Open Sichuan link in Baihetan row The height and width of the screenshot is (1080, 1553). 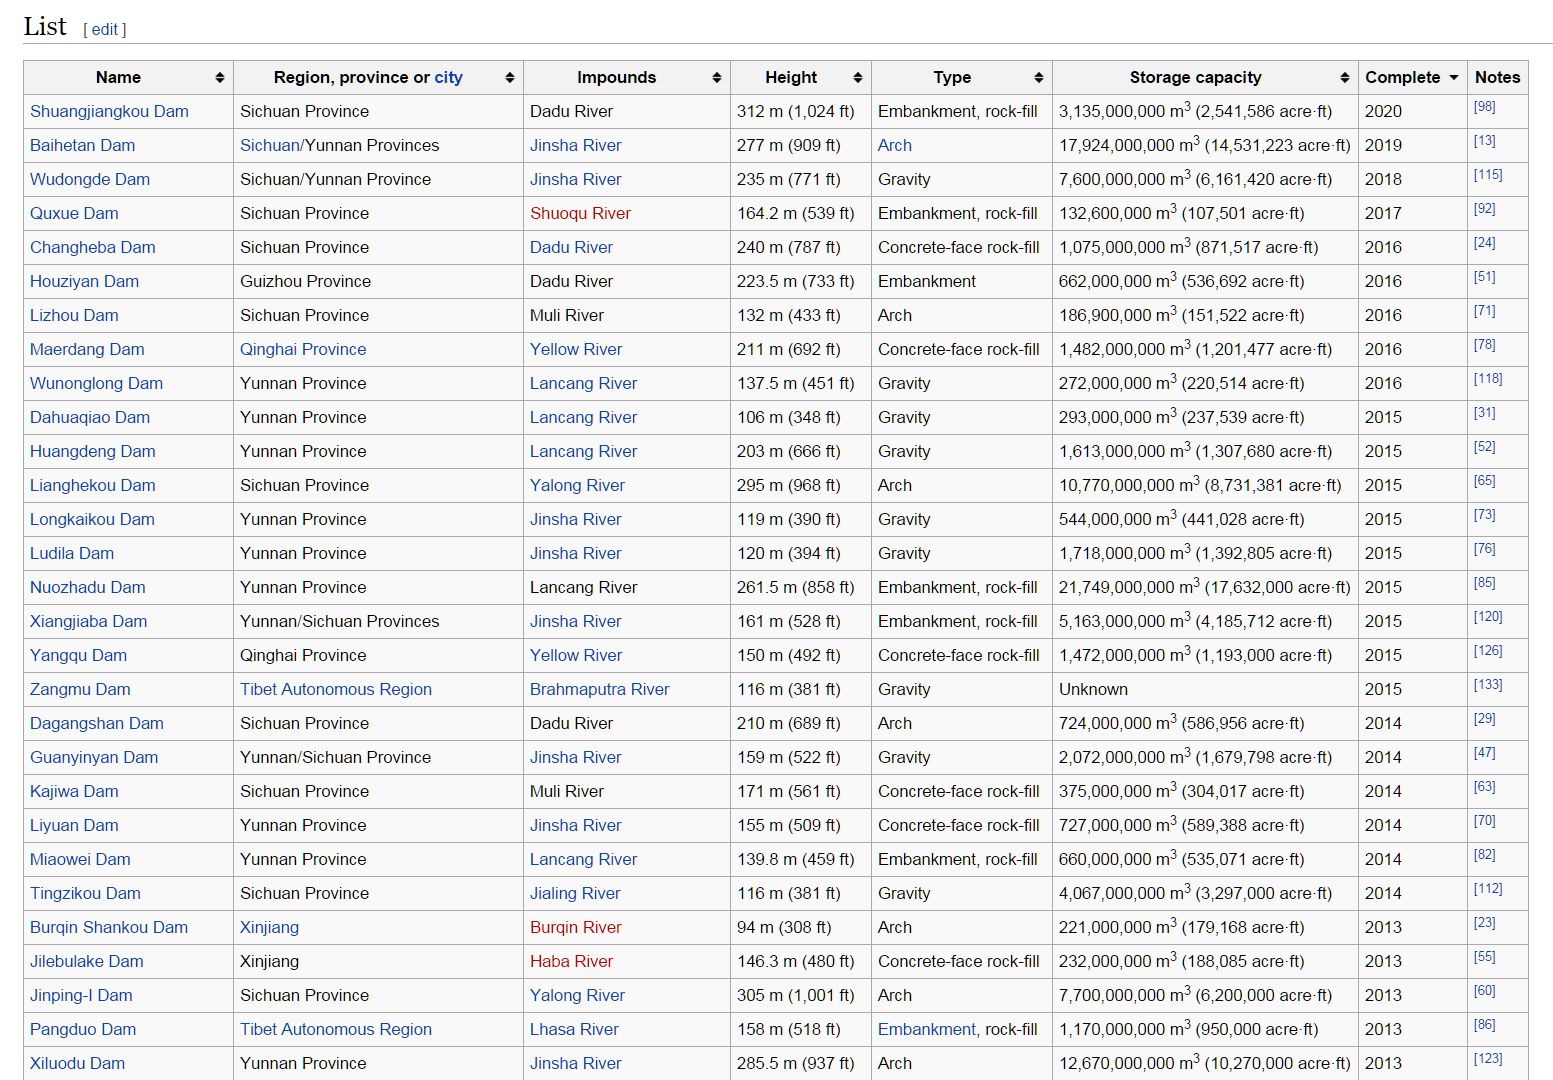click(x=269, y=146)
